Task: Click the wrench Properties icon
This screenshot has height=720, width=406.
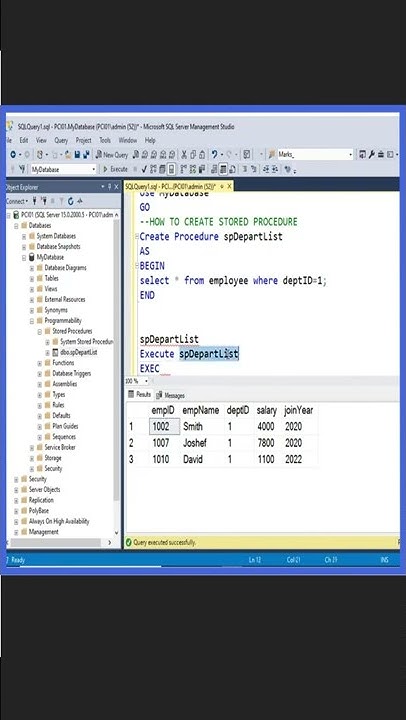Action: click(x=372, y=155)
